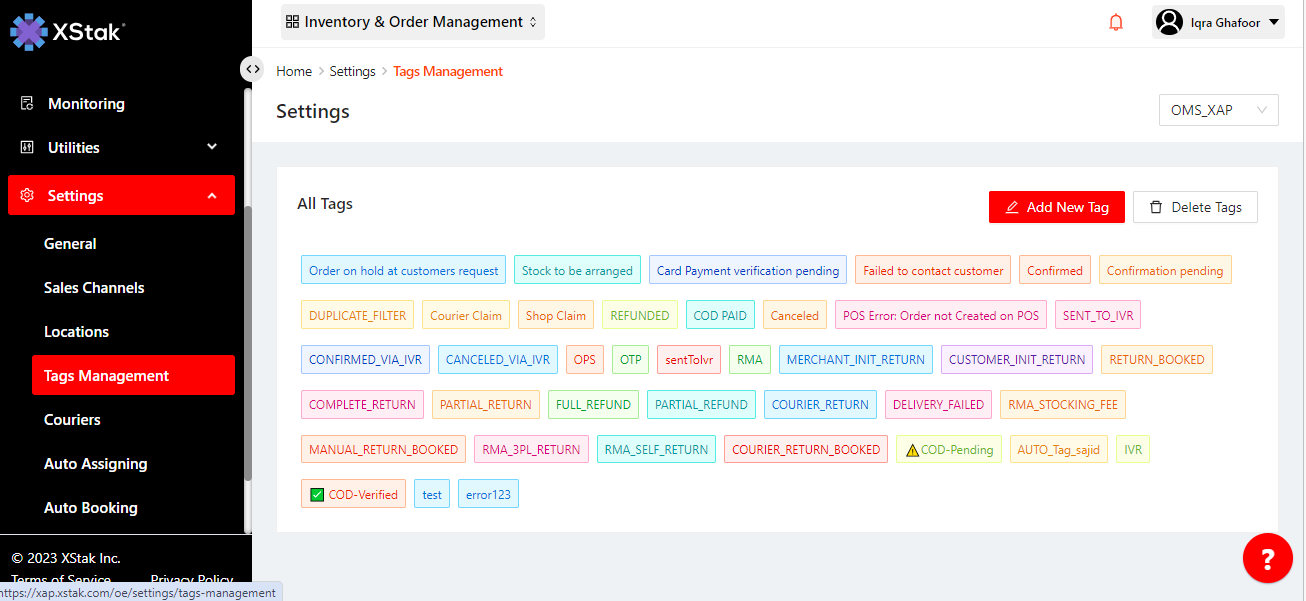Collapse the Settings menu chevron
This screenshot has width=1306, height=601.
[x=212, y=196]
